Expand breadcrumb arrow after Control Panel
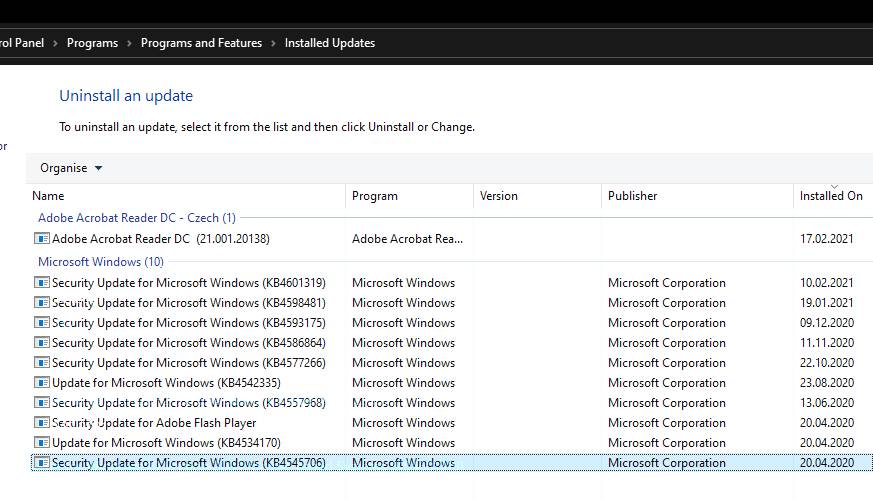 coord(55,43)
